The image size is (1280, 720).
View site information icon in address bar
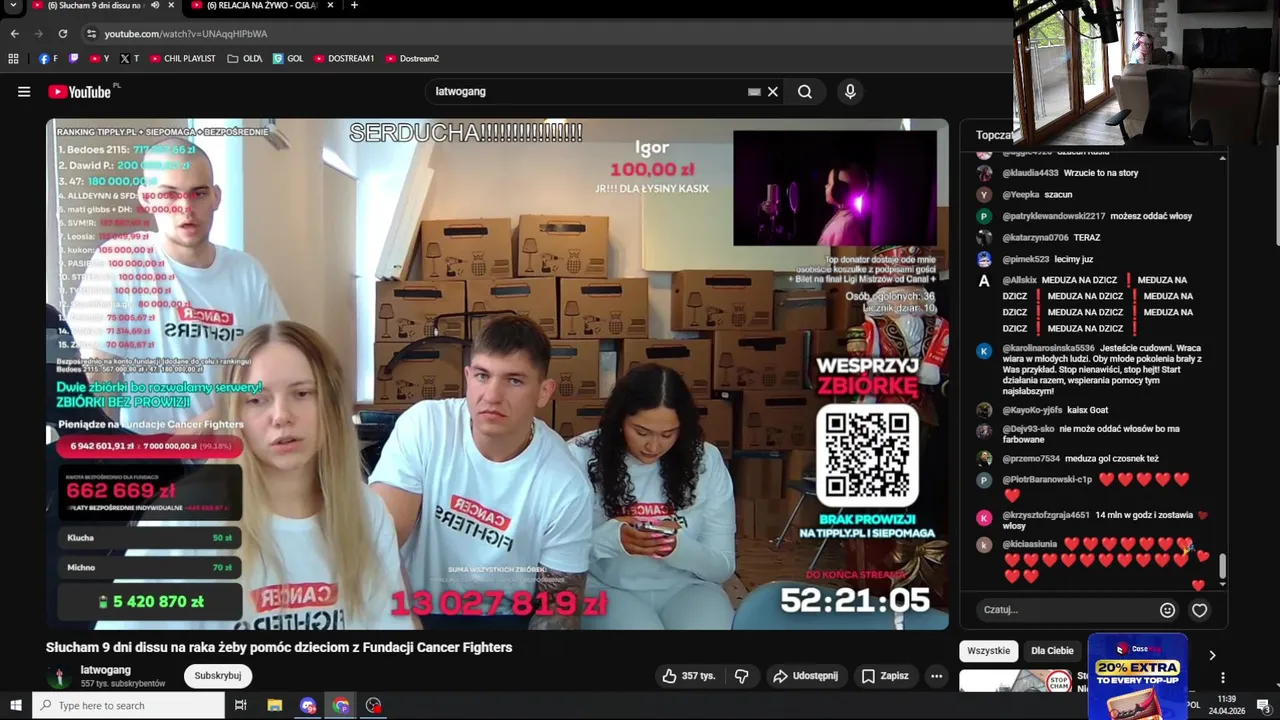91,34
